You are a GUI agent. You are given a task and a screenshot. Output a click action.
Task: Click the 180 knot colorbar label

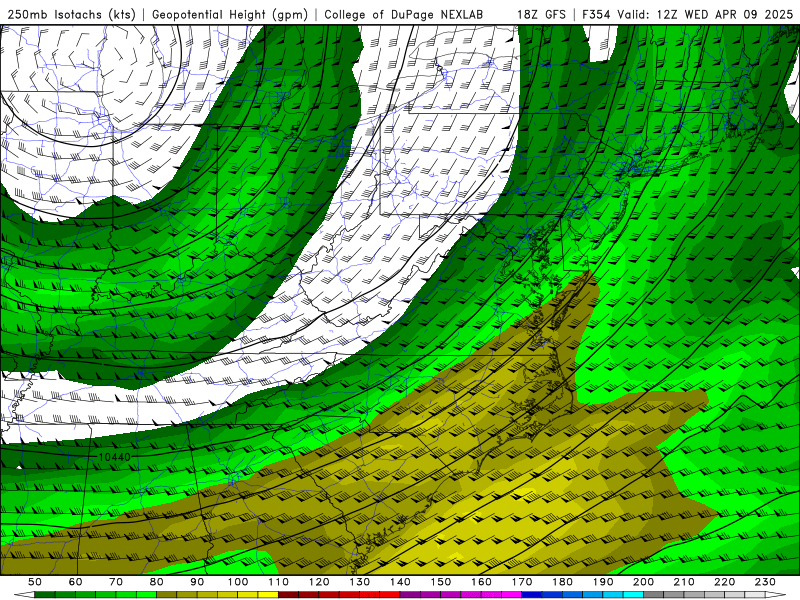coord(562,582)
